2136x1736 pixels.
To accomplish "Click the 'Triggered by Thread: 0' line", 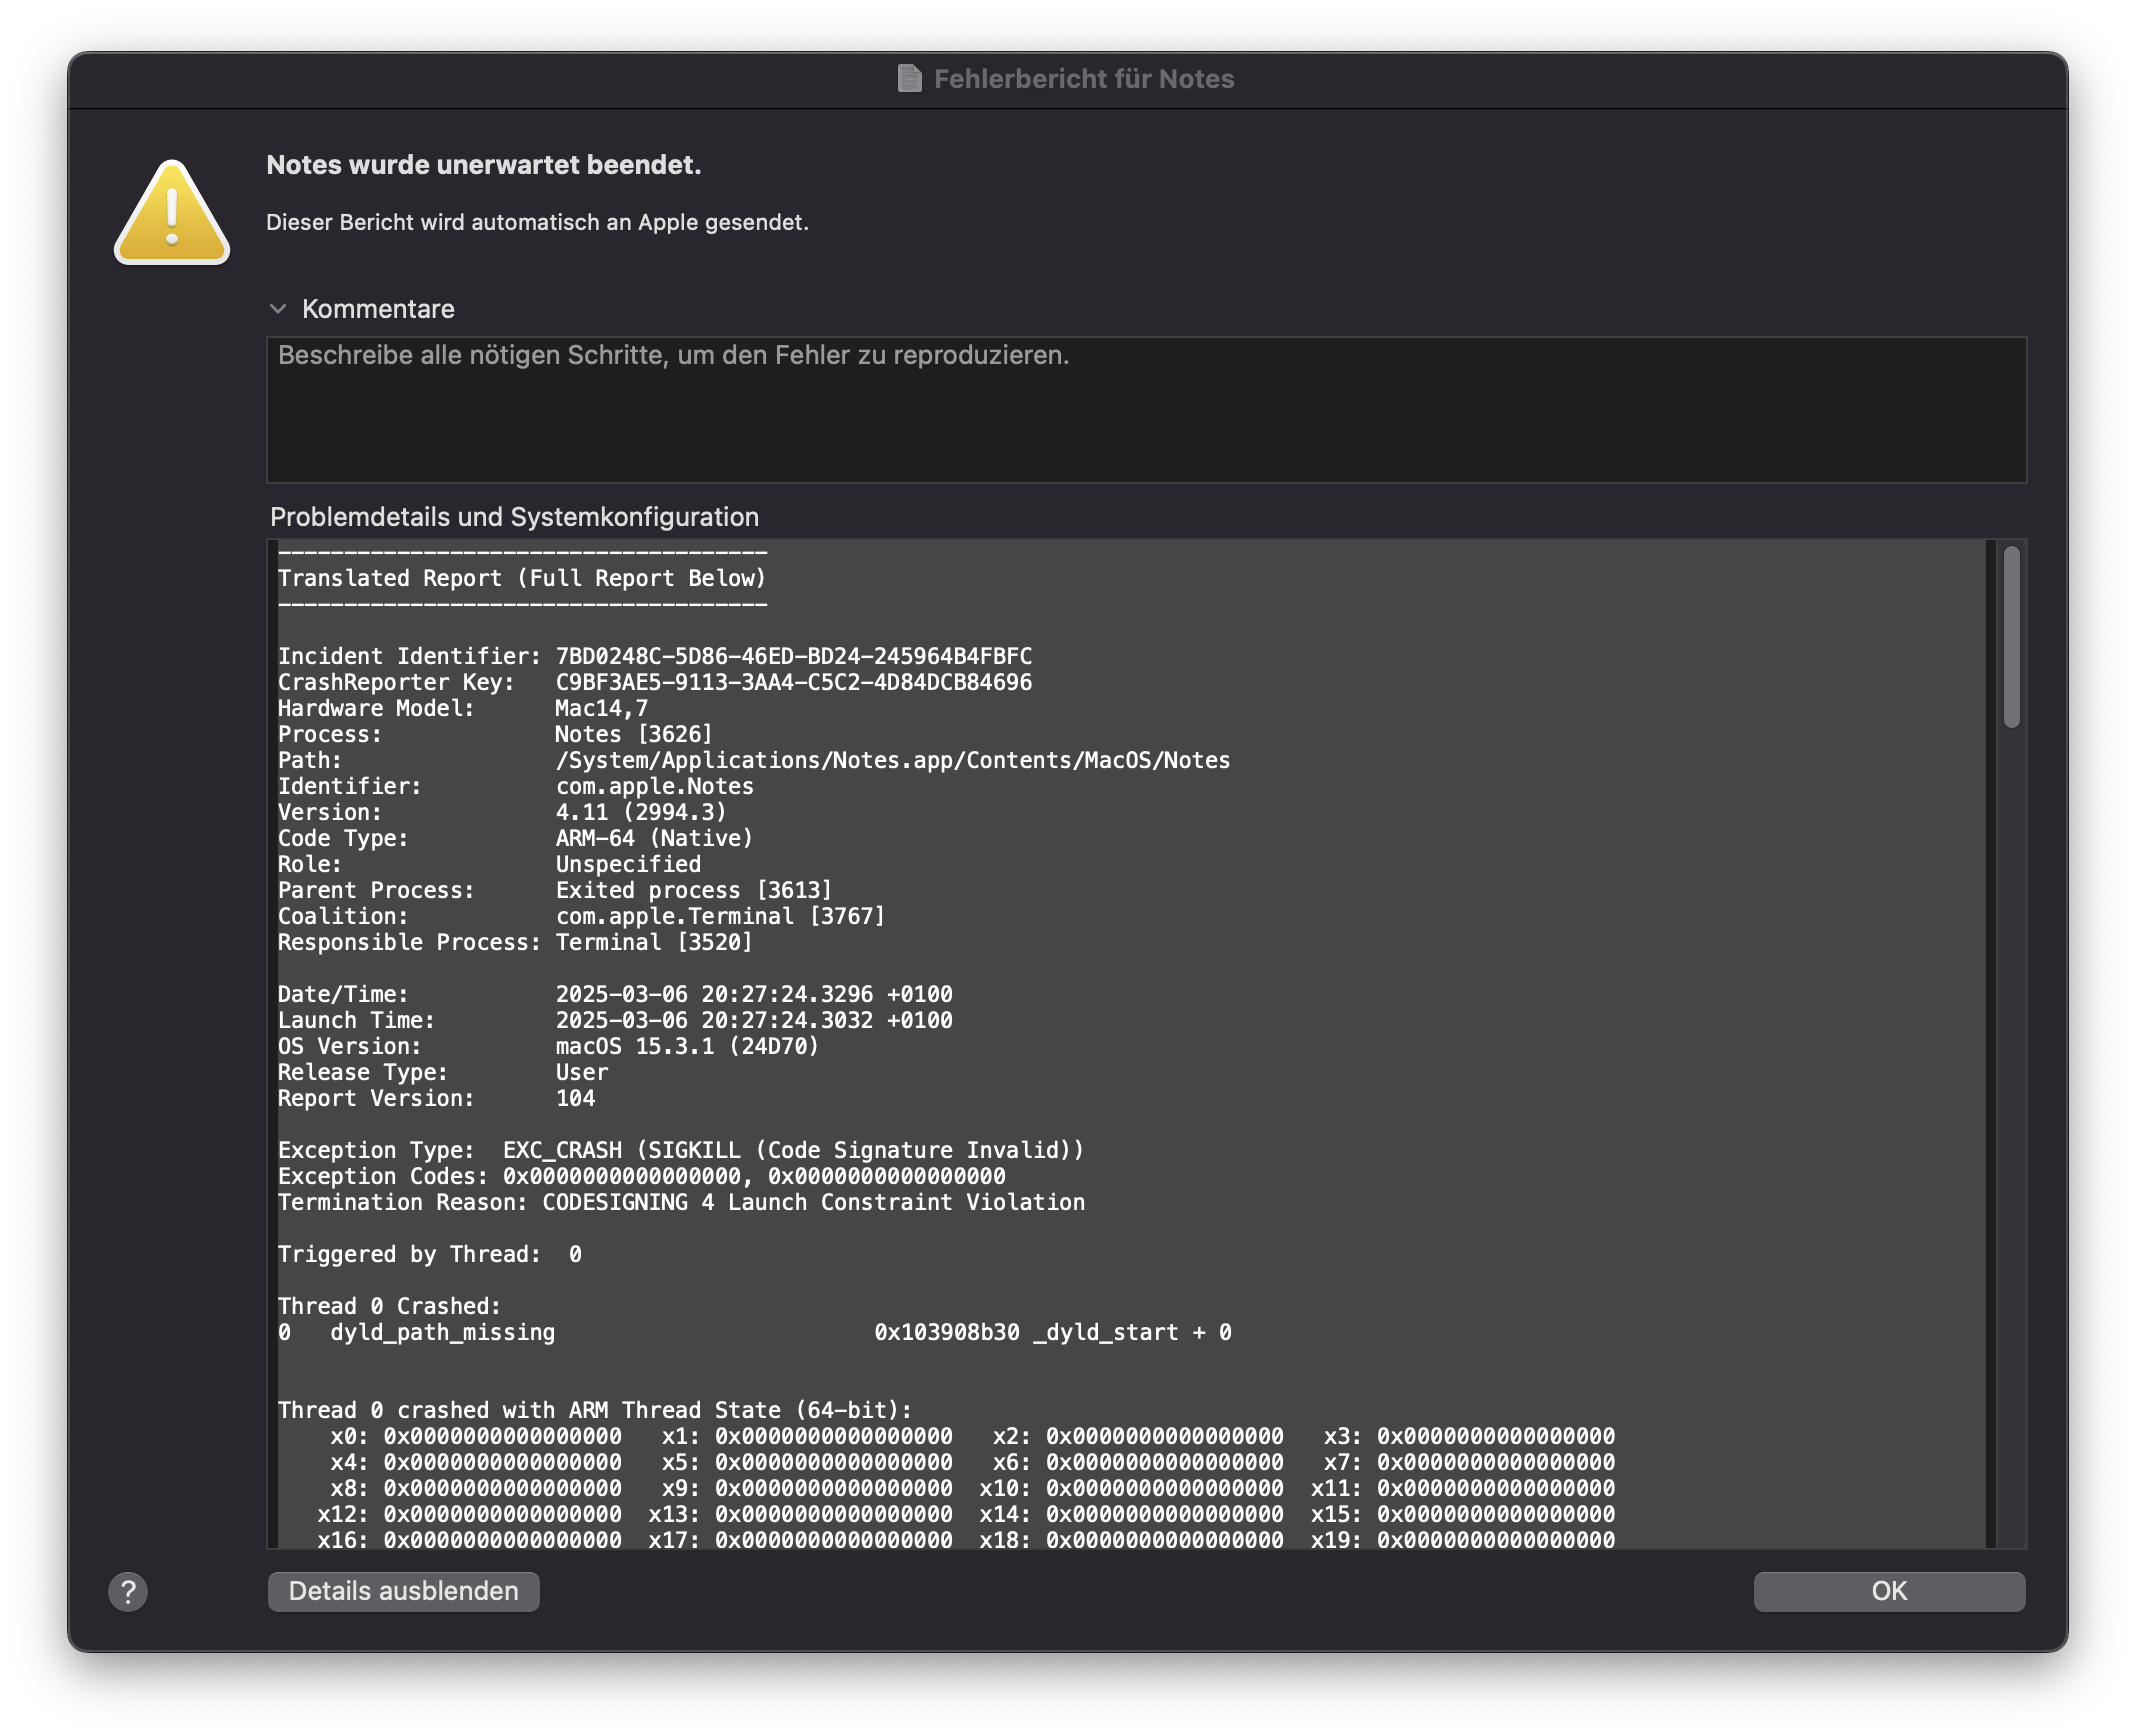I will point(430,1254).
